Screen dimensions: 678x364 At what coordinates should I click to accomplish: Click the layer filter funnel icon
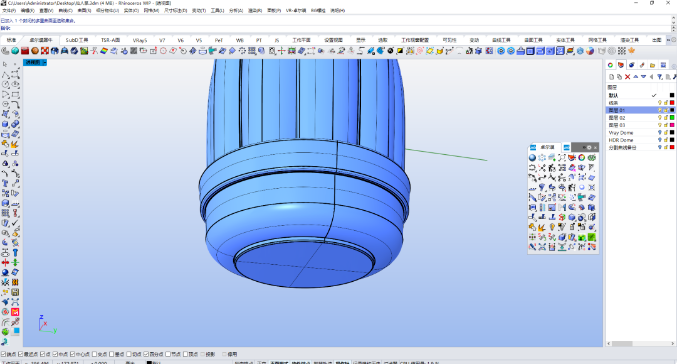point(660,77)
